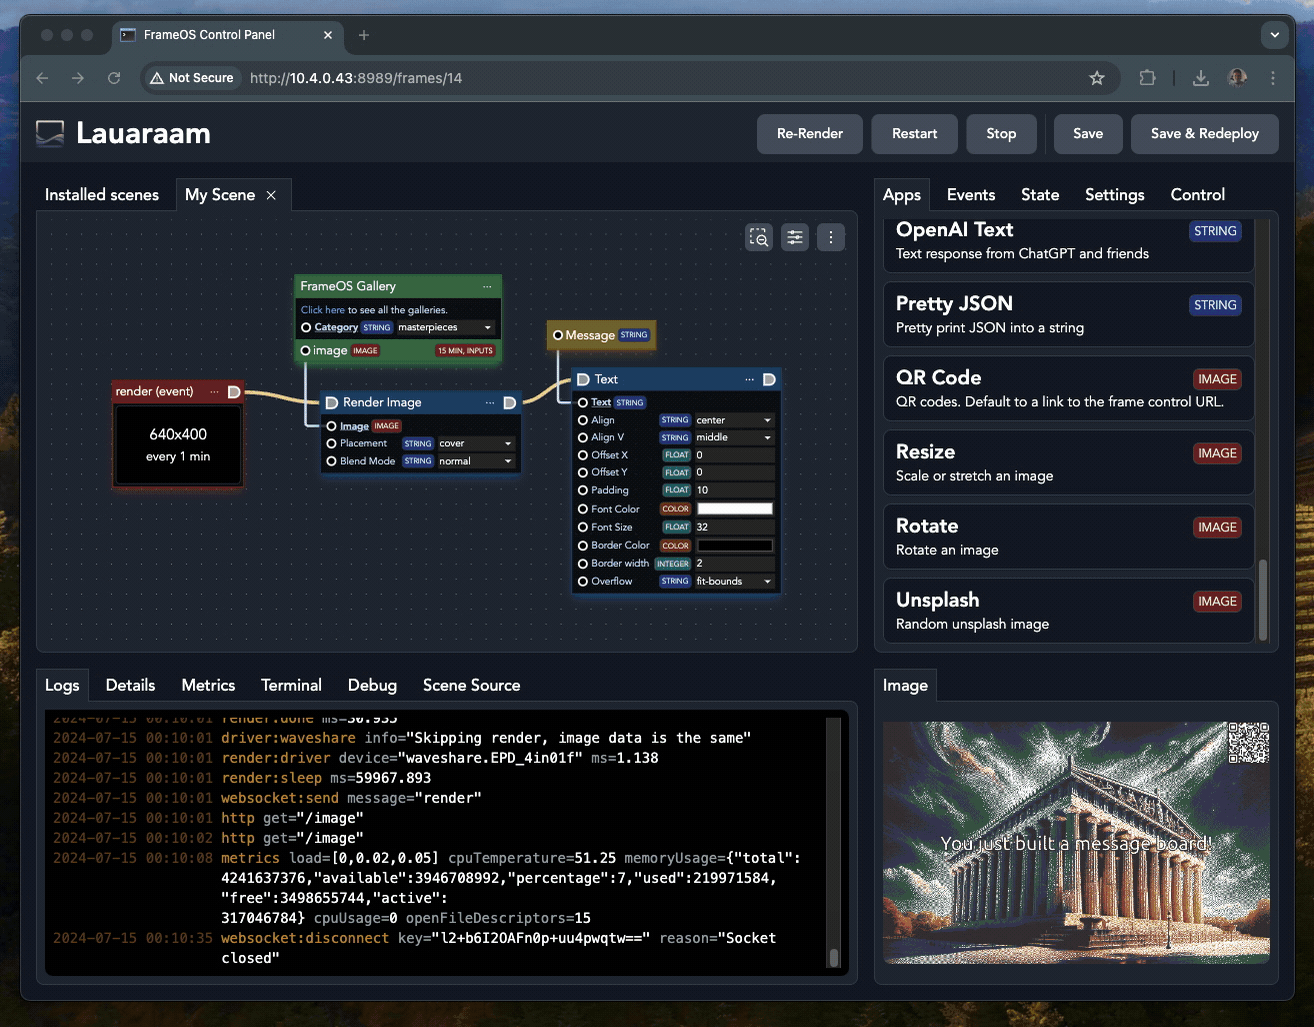The image size is (1314, 1027).
Task: Open the Blend Mode normal dropdown
Action: pyautogui.click(x=475, y=461)
